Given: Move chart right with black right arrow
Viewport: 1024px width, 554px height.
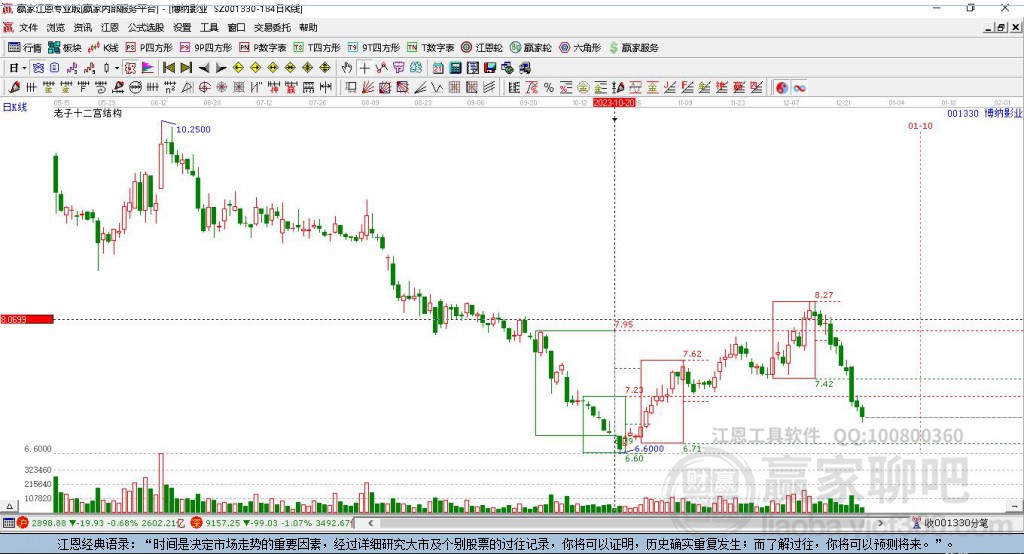Looking at the screenshot, I should pyautogui.click(x=221, y=67).
